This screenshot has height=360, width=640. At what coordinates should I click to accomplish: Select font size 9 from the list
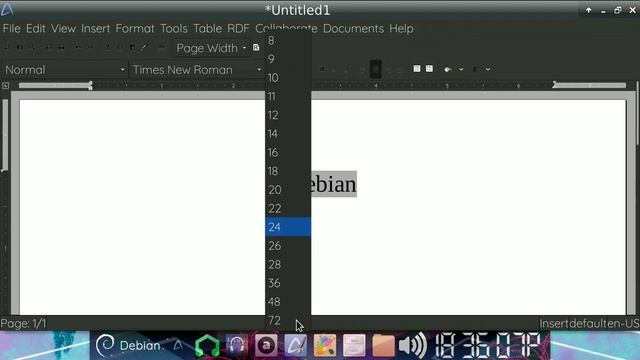point(288,59)
